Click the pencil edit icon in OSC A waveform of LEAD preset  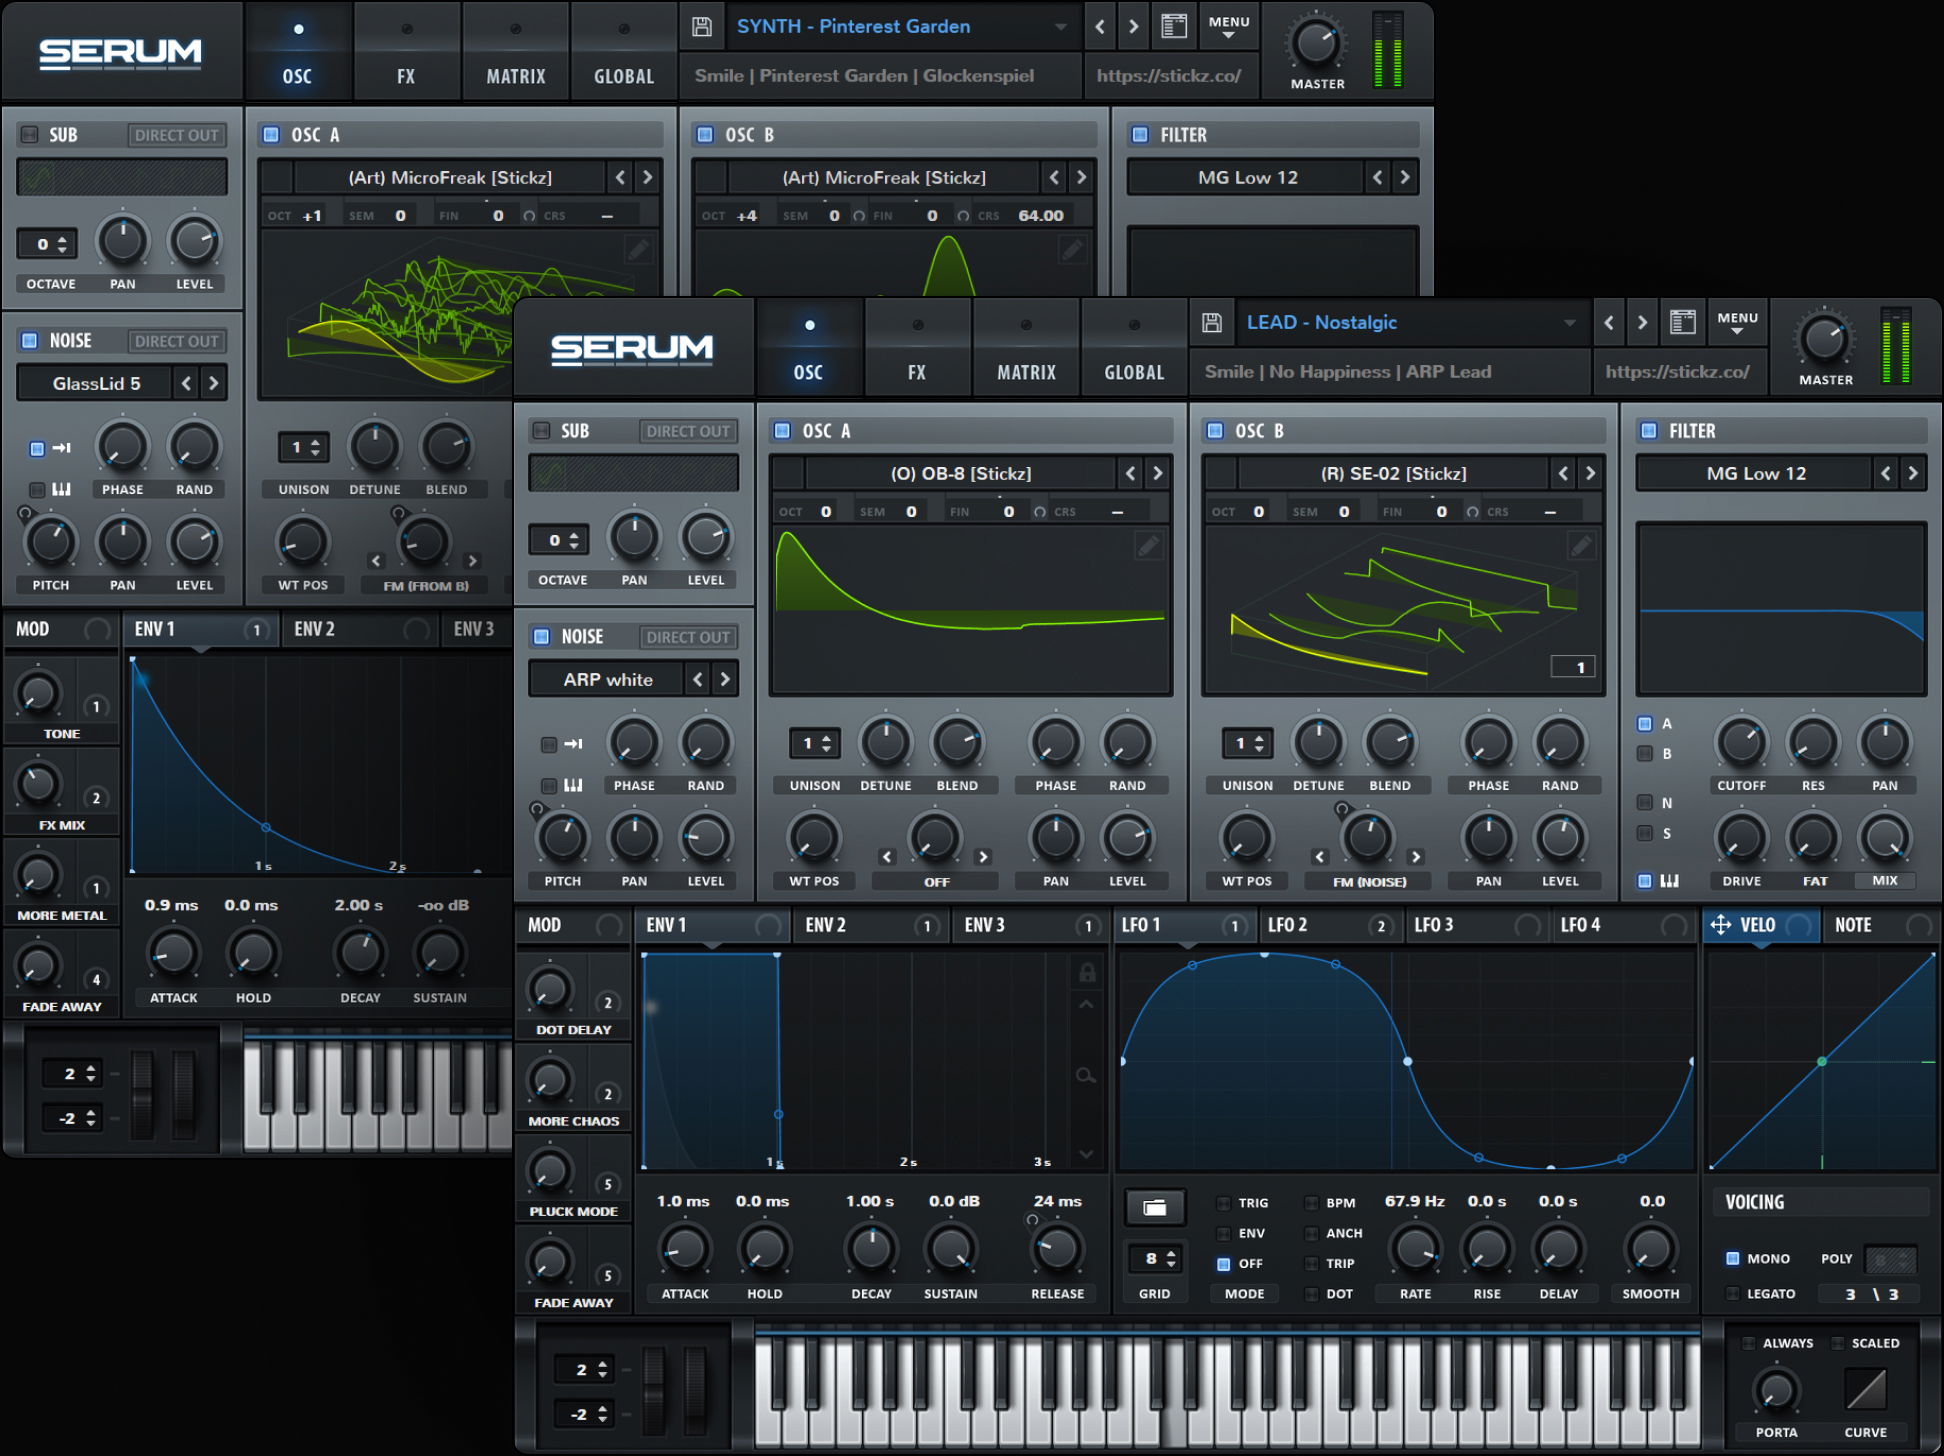click(1148, 545)
